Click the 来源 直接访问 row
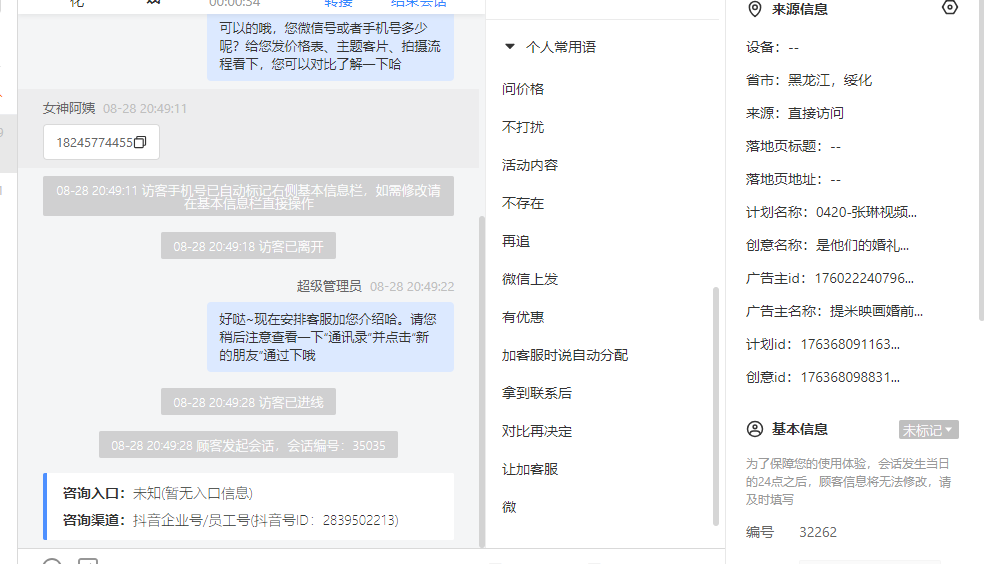The width and height of the screenshot is (984, 564). tap(794, 114)
